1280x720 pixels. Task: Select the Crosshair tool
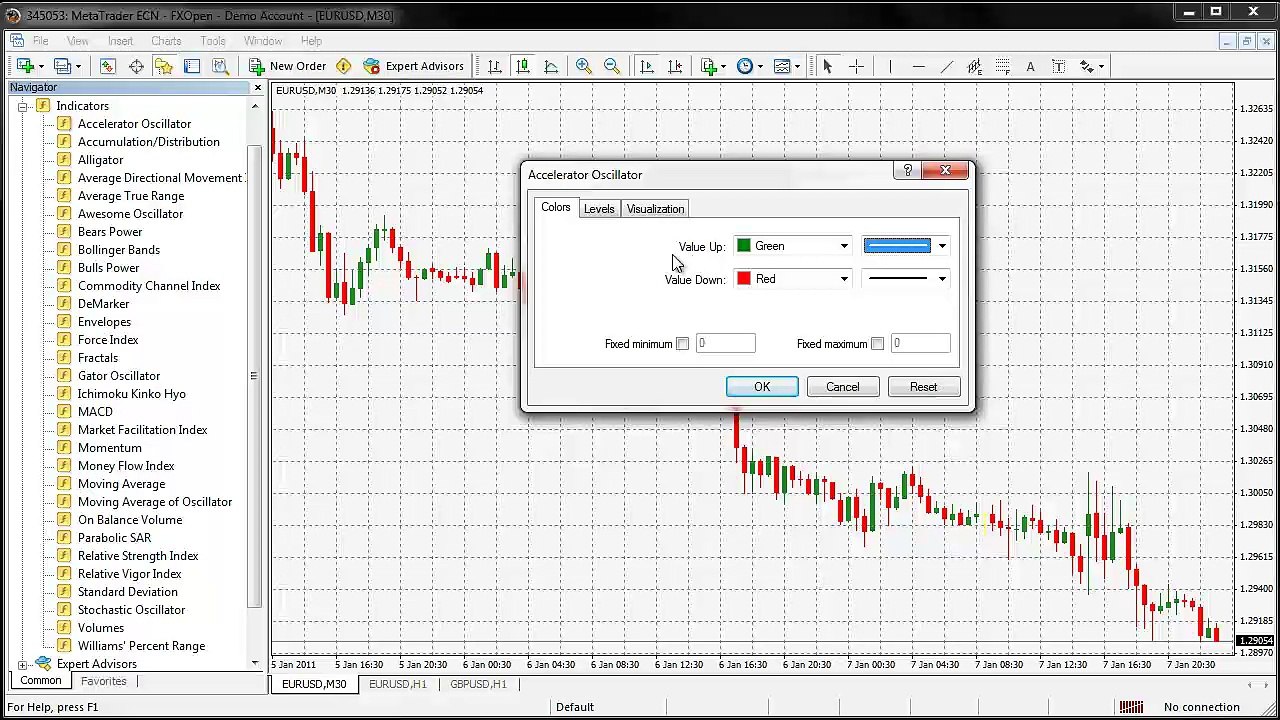856,66
